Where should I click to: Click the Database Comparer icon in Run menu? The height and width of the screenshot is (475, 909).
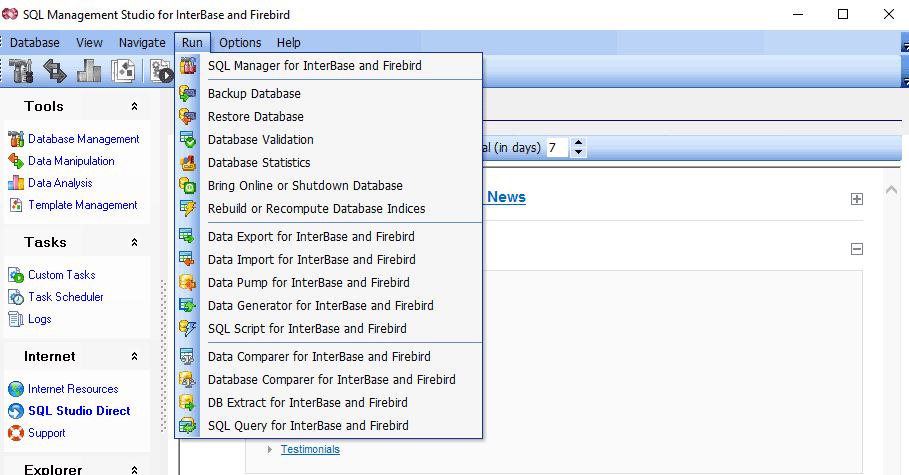click(x=187, y=380)
